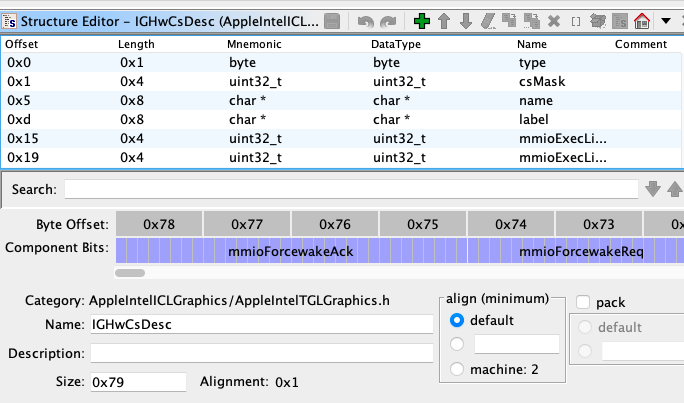Click the green plus Insert Undefined Byte icon
Screen dimensions: 684x403
(421, 21)
